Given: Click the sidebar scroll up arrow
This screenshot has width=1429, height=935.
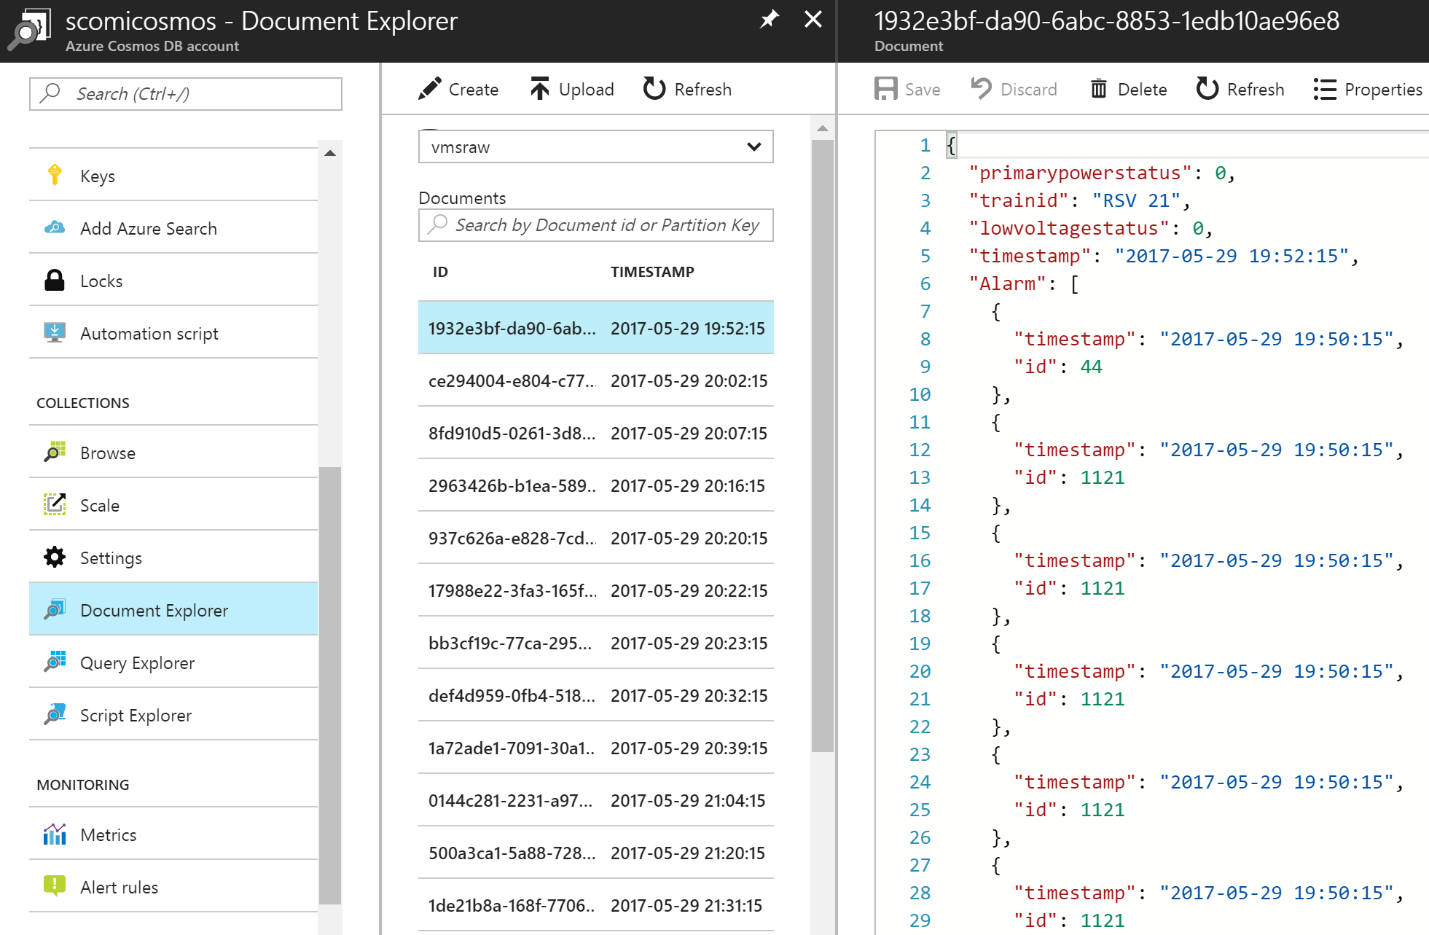Looking at the screenshot, I should (330, 153).
